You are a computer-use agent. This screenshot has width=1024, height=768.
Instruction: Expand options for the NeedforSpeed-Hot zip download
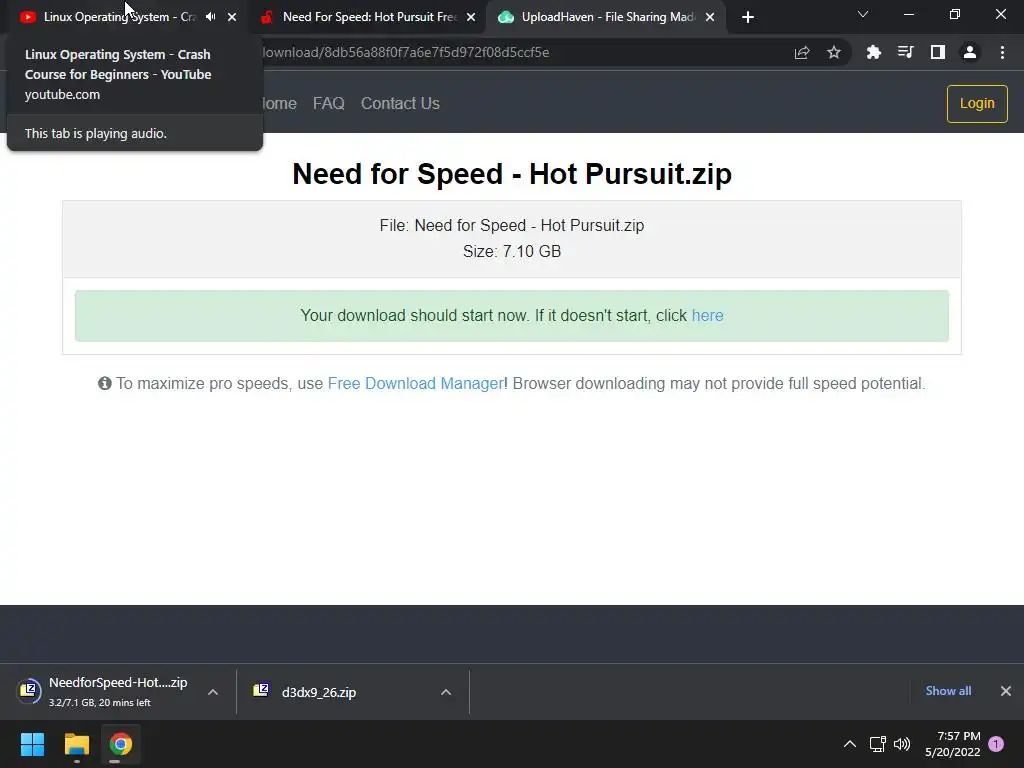(x=213, y=692)
